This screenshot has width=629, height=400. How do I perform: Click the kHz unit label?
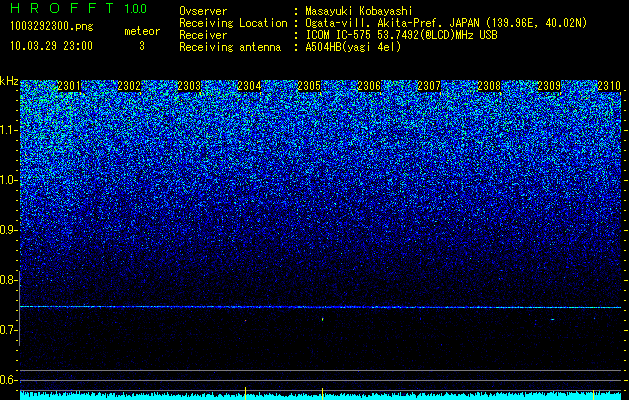tap(9, 81)
